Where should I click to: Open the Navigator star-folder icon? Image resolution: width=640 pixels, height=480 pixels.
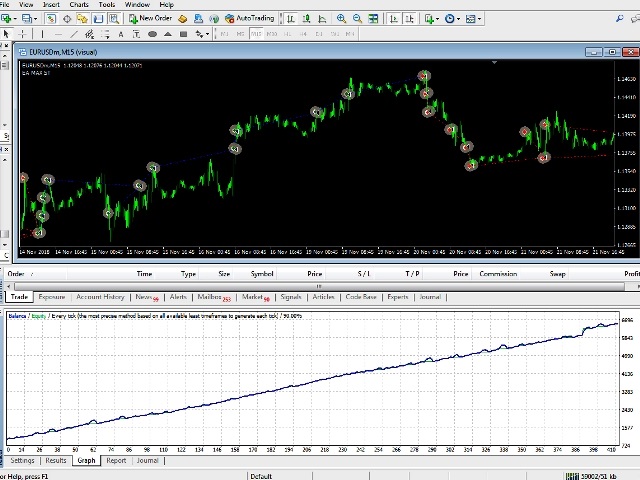(82, 18)
